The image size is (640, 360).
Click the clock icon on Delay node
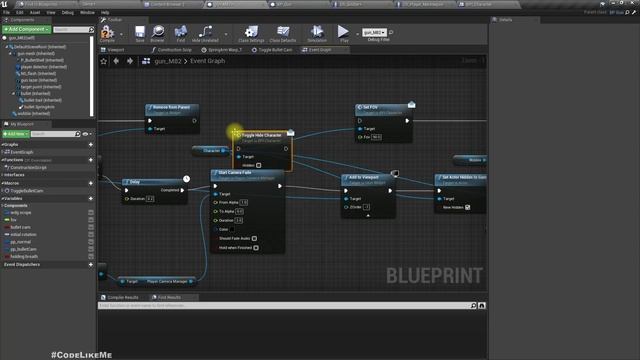point(186,179)
